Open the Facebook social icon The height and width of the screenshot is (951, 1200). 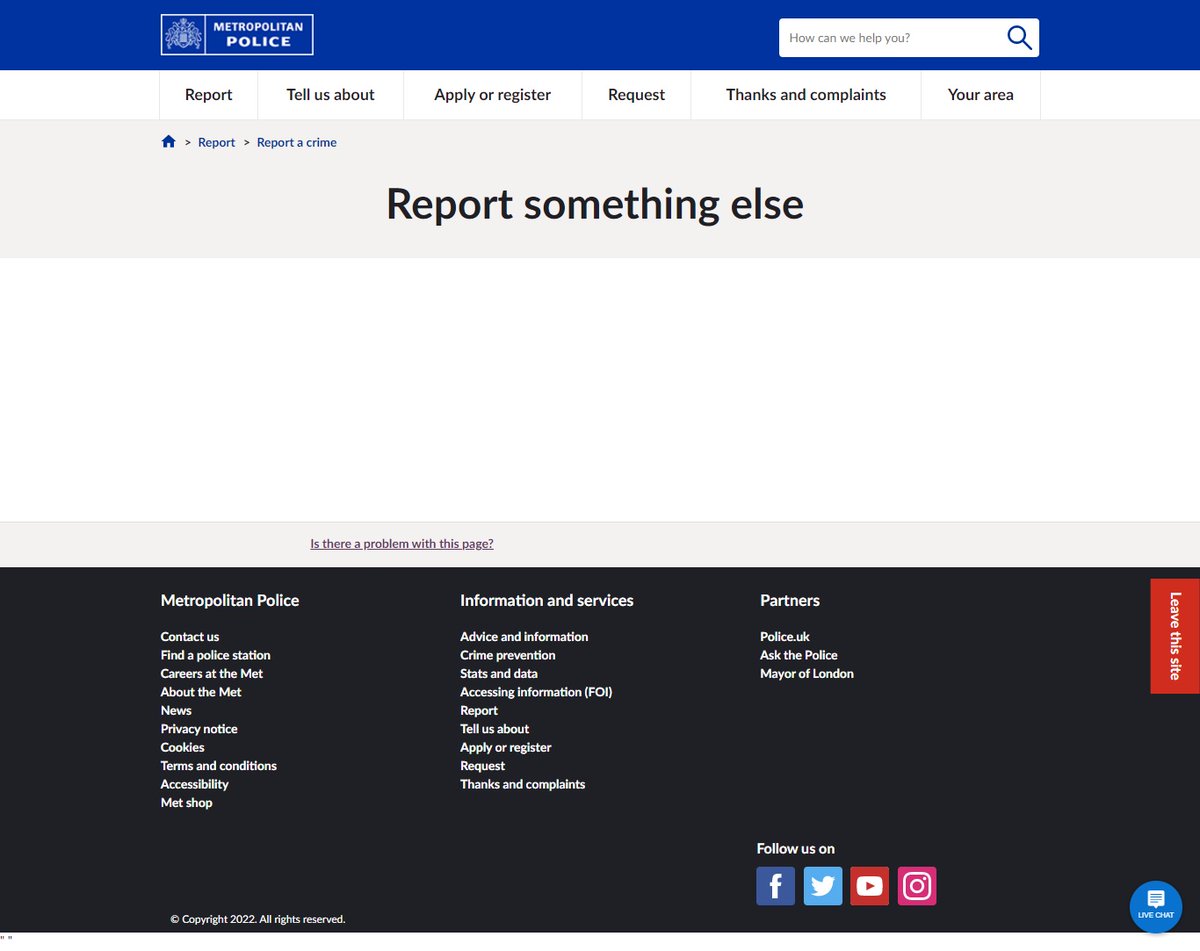[776, 886]
